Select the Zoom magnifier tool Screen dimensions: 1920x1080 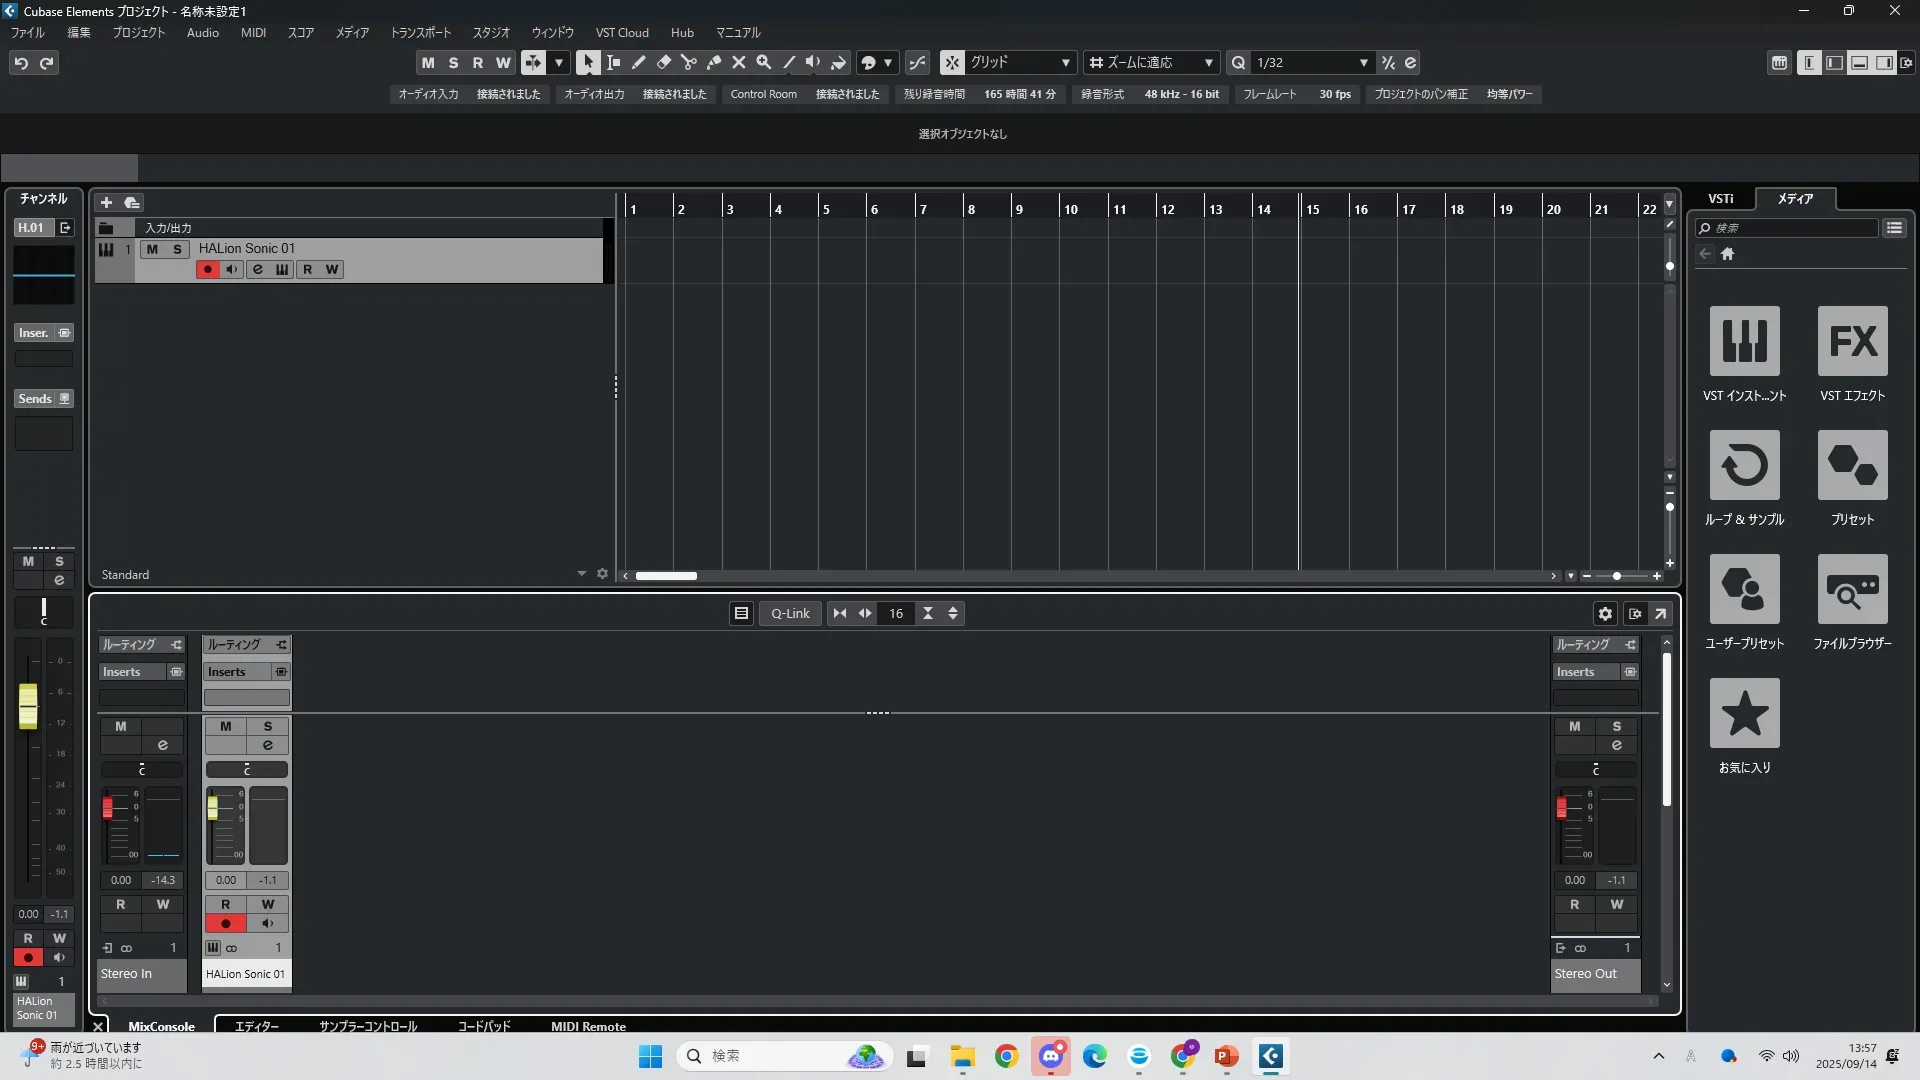click(x=764, y=62)
